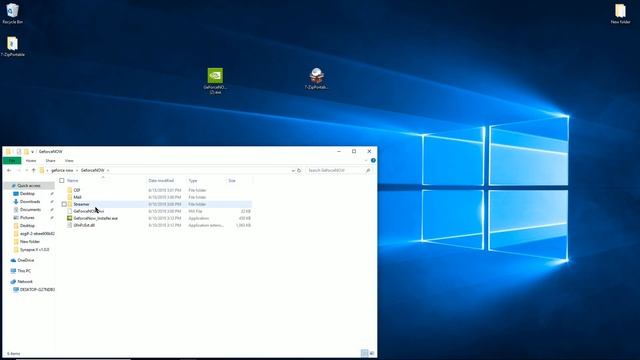The image size is (640, 360).
Task: Select This PC in navigation pane
Action: (24, 271)
